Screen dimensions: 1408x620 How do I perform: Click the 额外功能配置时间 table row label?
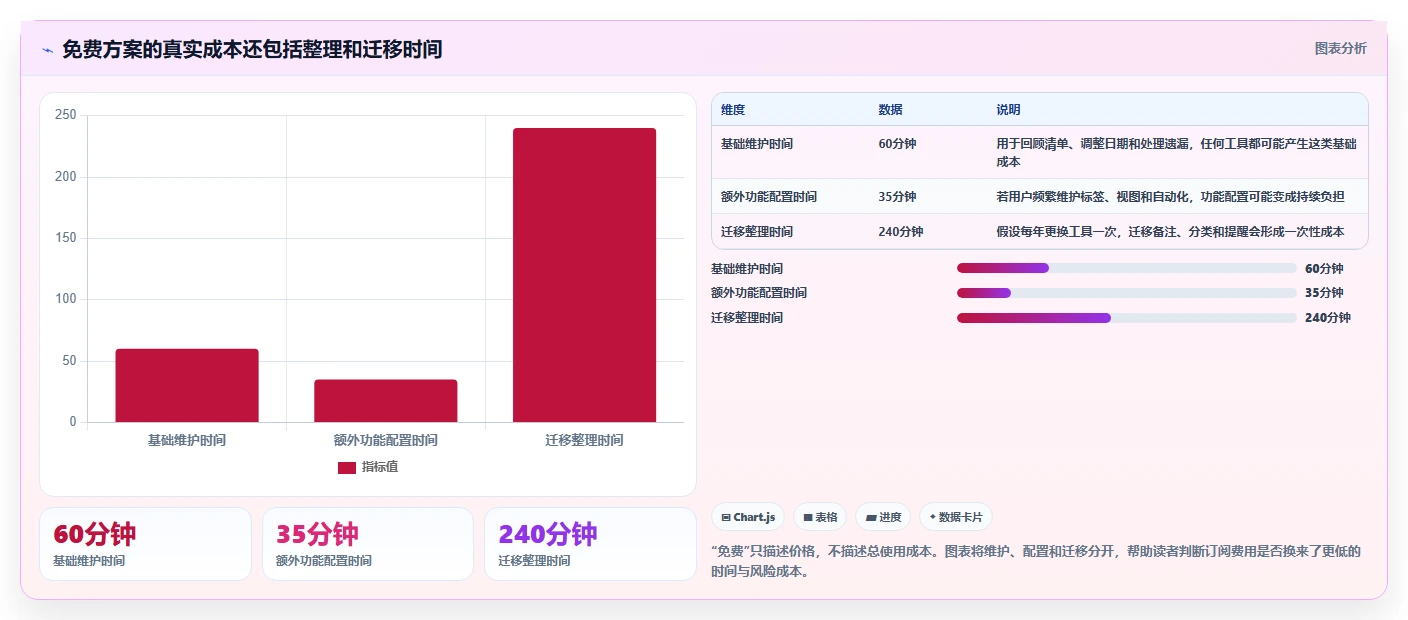click(x=769, y=197)
